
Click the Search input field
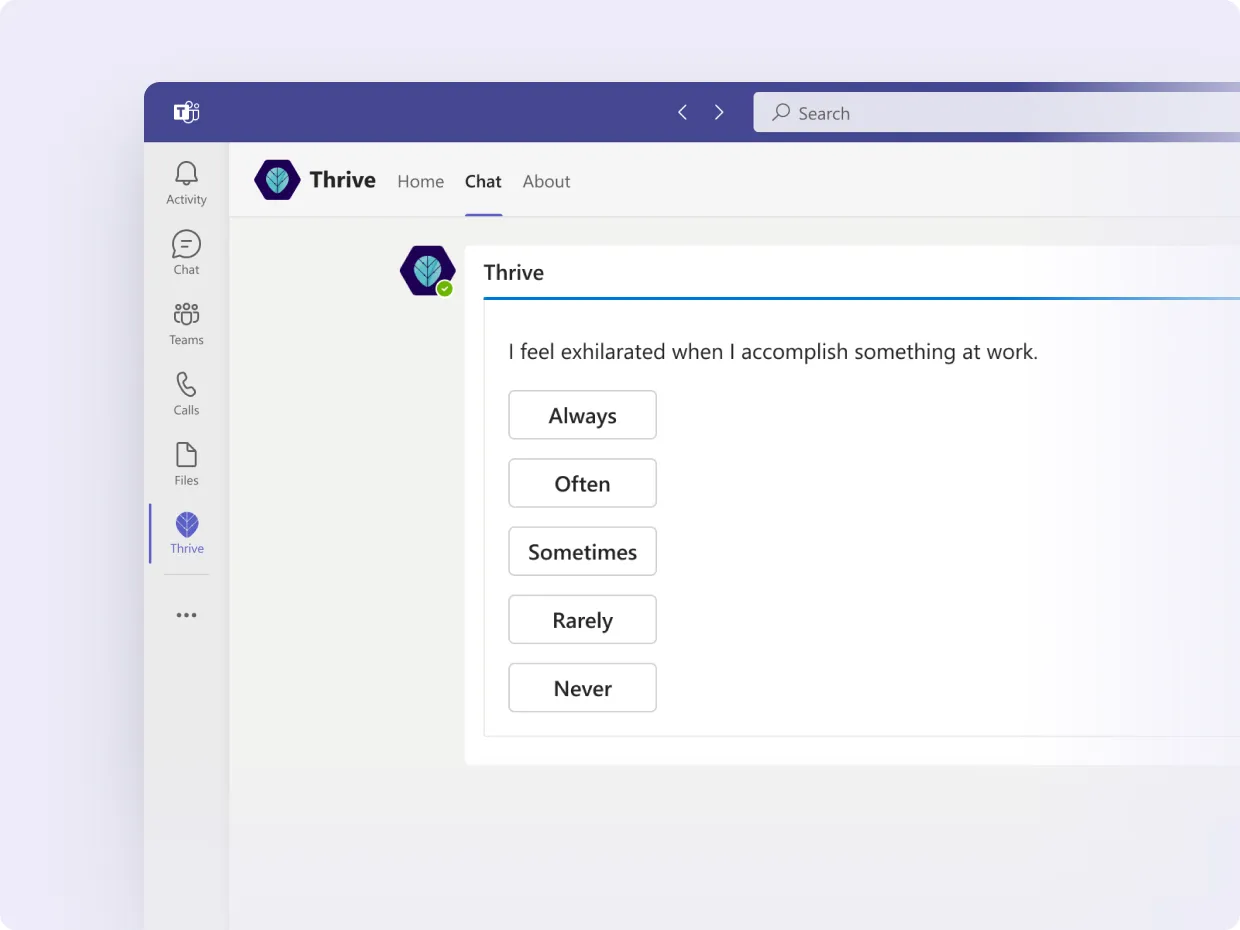(x=996, y=113)
